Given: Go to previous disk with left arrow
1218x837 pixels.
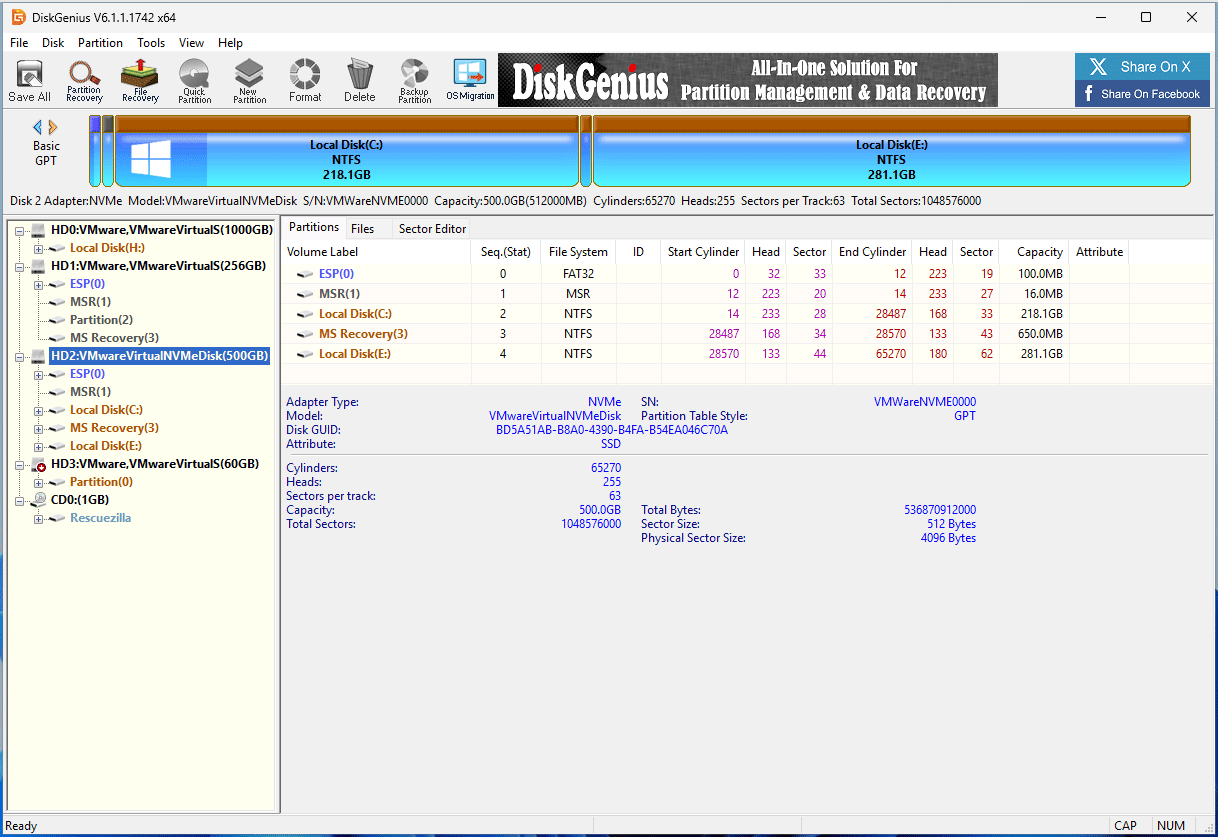Looking at the screenshot, I should pos(38,127).
